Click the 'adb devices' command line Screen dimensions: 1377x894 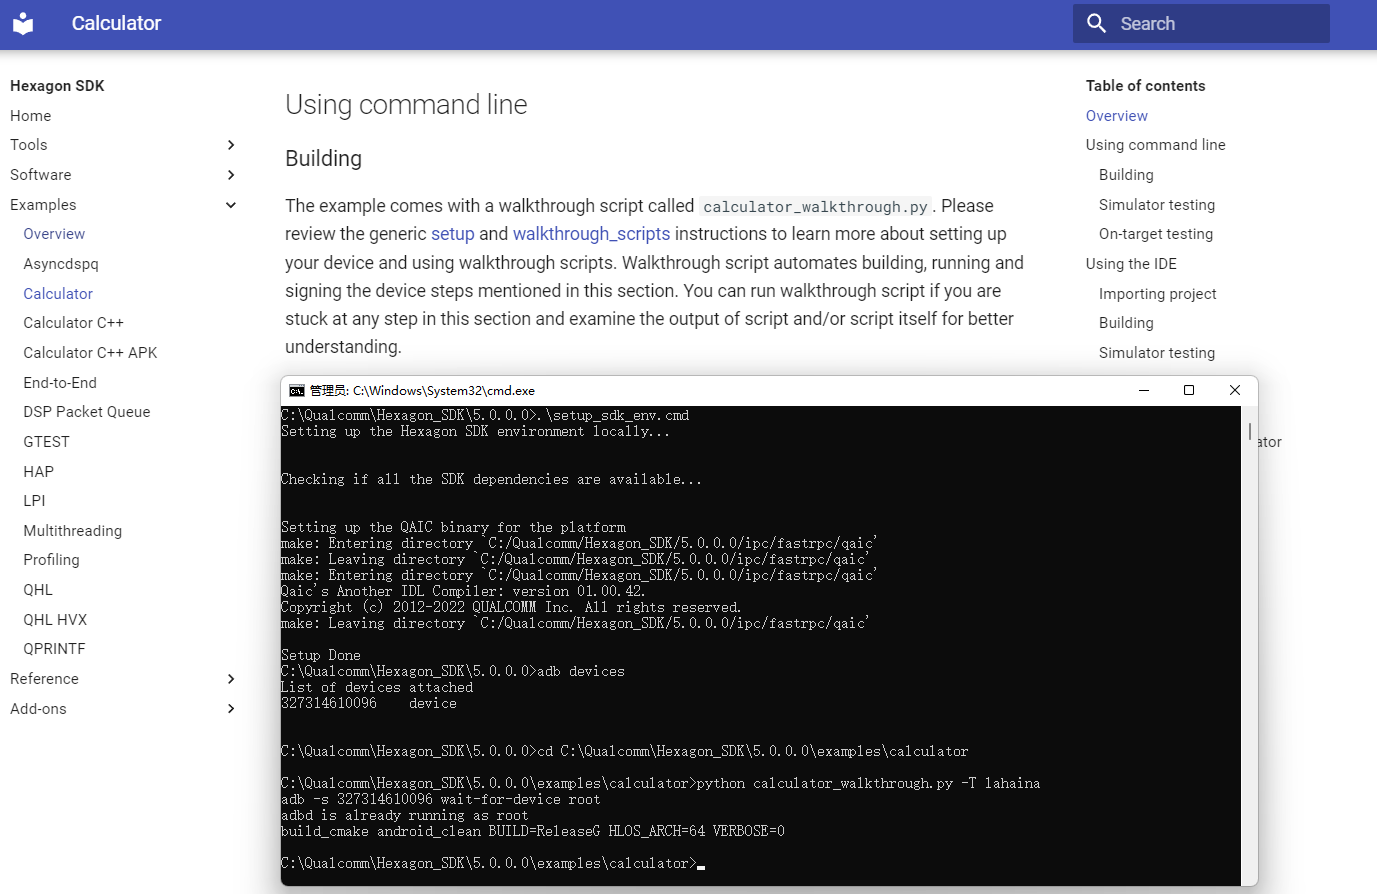point(453,672)
